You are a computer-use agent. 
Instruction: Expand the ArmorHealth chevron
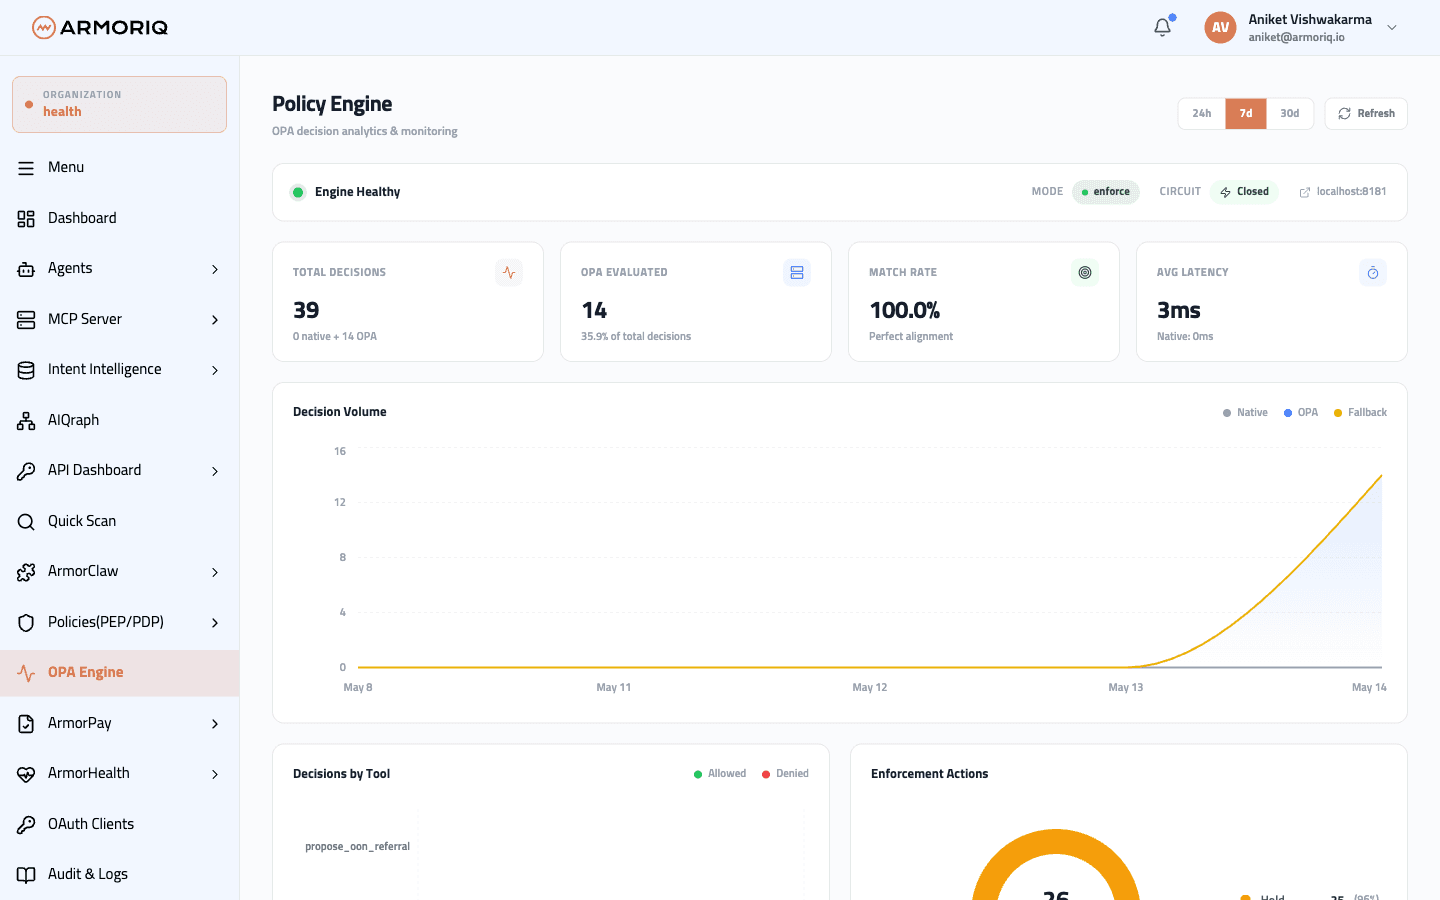pos(215,774)
